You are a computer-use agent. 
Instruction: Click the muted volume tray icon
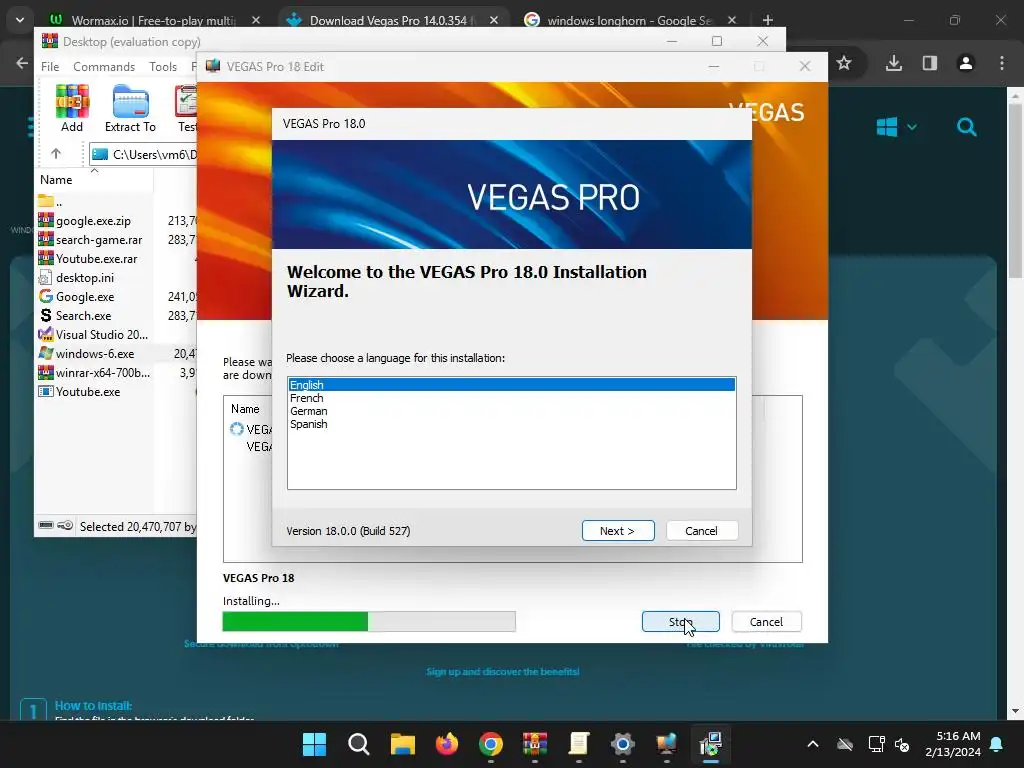[903, 744]
